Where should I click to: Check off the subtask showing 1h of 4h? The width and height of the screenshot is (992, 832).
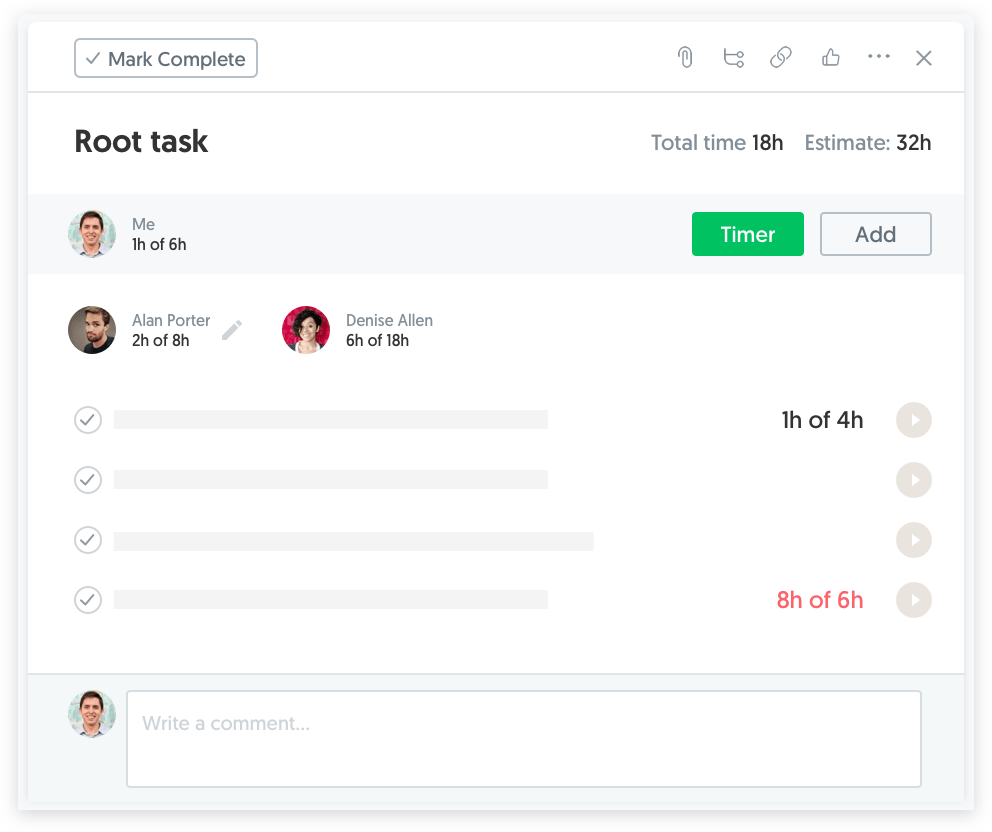[88, 420]
